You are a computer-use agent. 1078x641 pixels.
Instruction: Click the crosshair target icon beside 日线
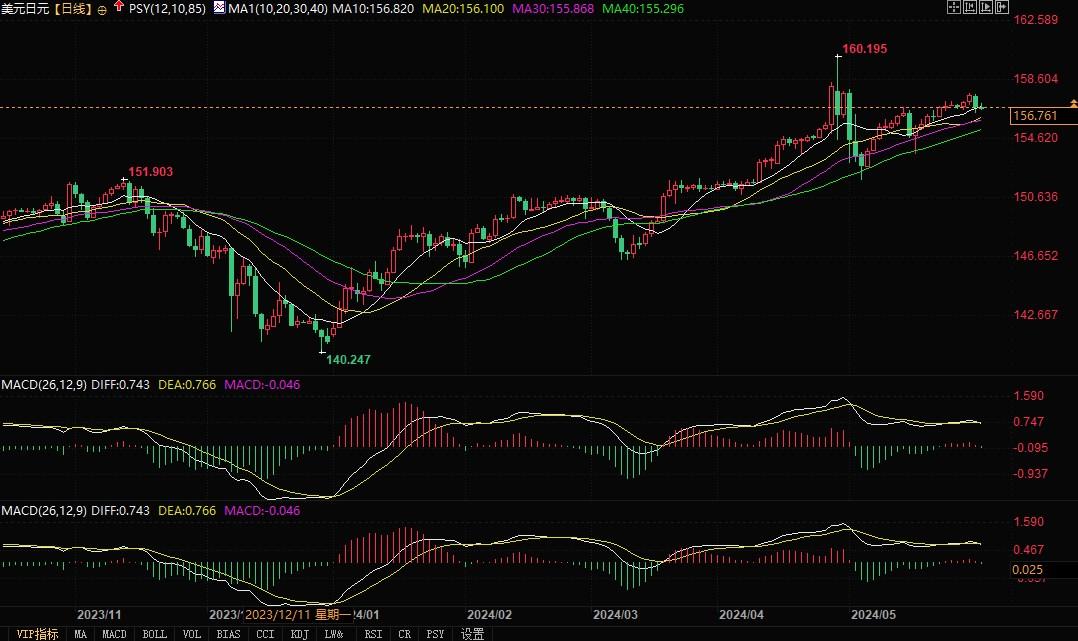tap(100, 7)
